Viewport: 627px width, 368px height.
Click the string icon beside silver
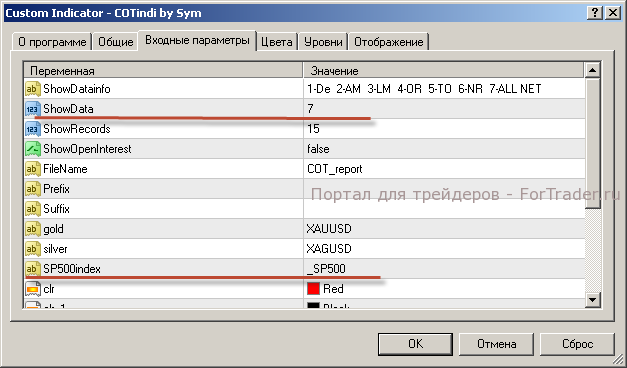[x=33, y=249]
